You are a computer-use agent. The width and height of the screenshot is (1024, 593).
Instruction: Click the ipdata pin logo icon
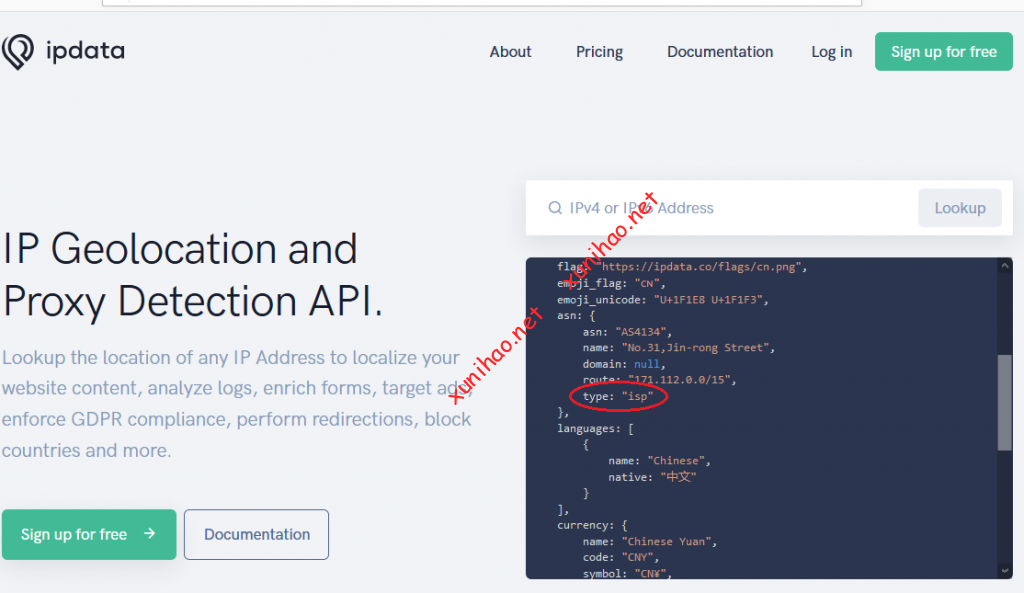tap(18, 52)
